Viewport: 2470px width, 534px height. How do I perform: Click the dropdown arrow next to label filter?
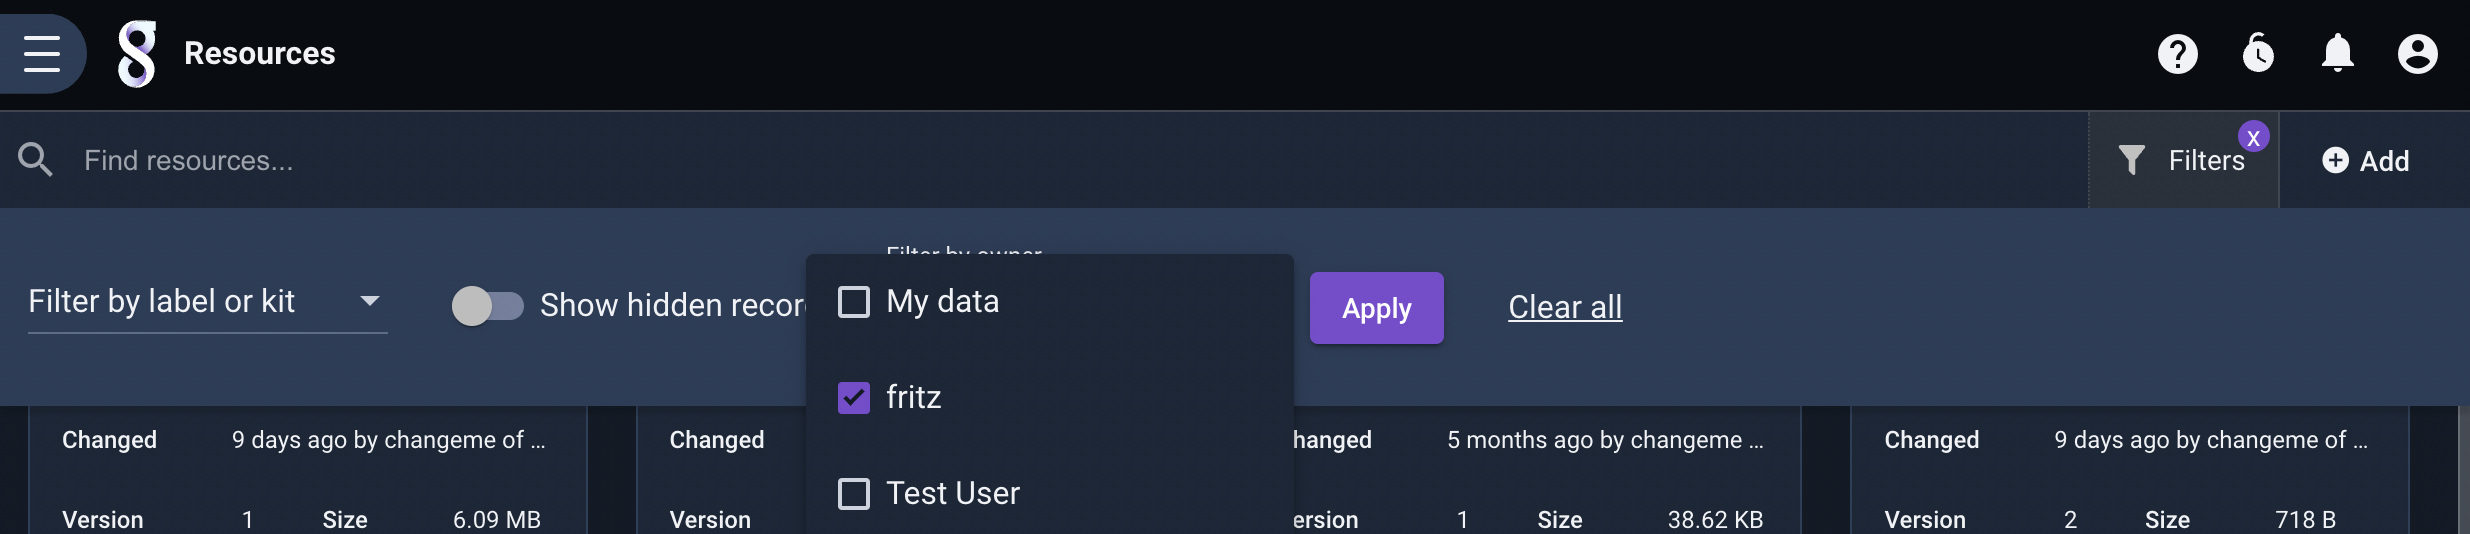pyautogui.click(x=370, y=301)
